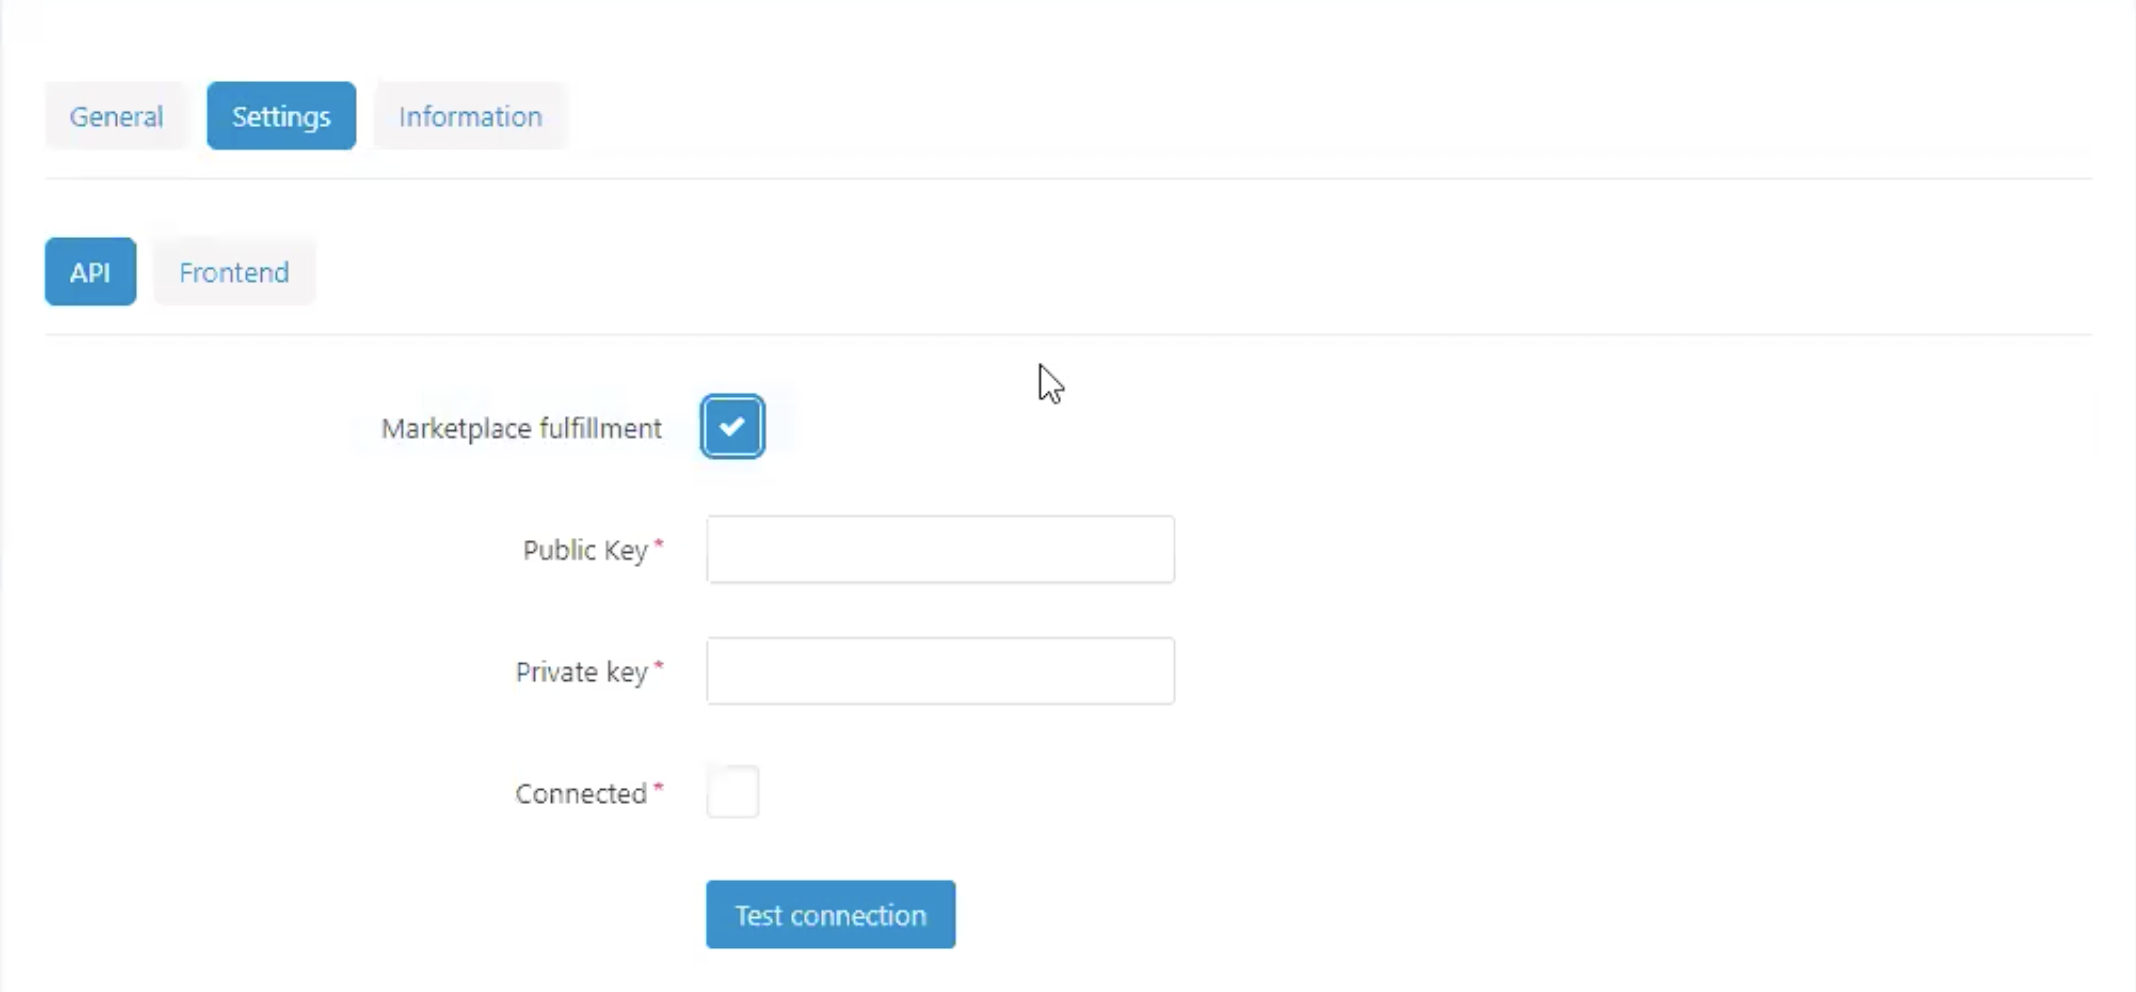
Task: Click the Connected label text
Action: pos(581,794)
